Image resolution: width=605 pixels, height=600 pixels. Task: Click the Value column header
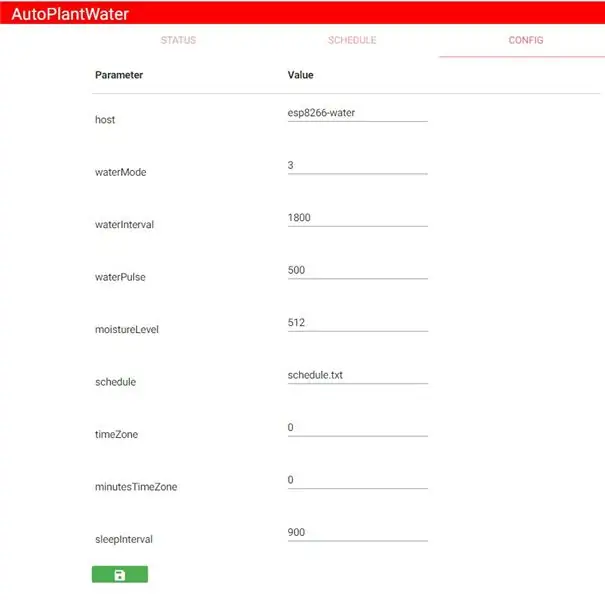[300, 75]
